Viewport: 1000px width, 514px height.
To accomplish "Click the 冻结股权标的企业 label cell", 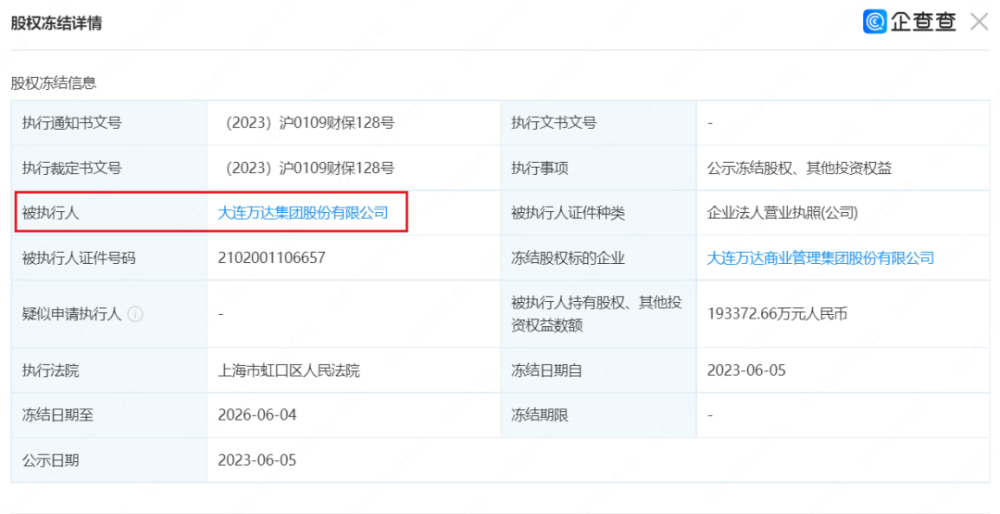I will click(598, 258).
